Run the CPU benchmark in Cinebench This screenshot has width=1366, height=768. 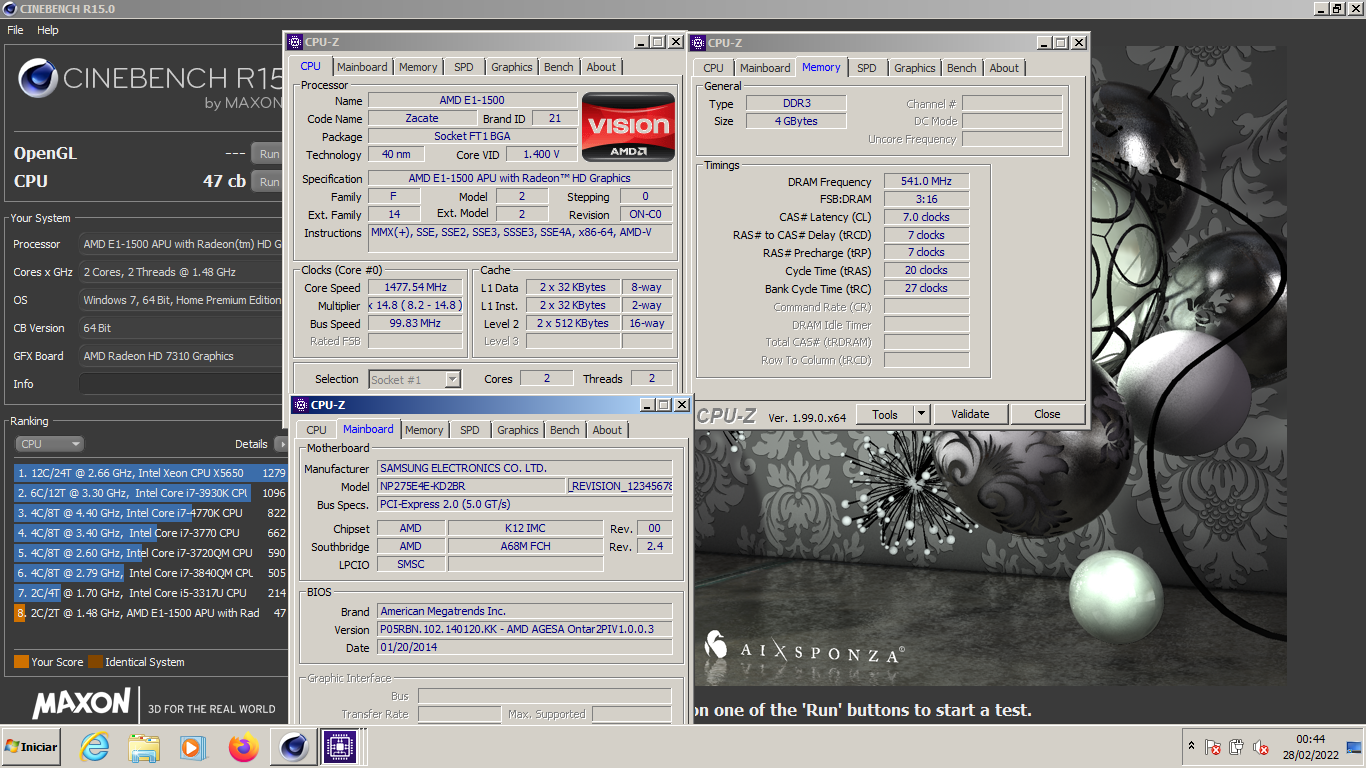coord(269,182)
